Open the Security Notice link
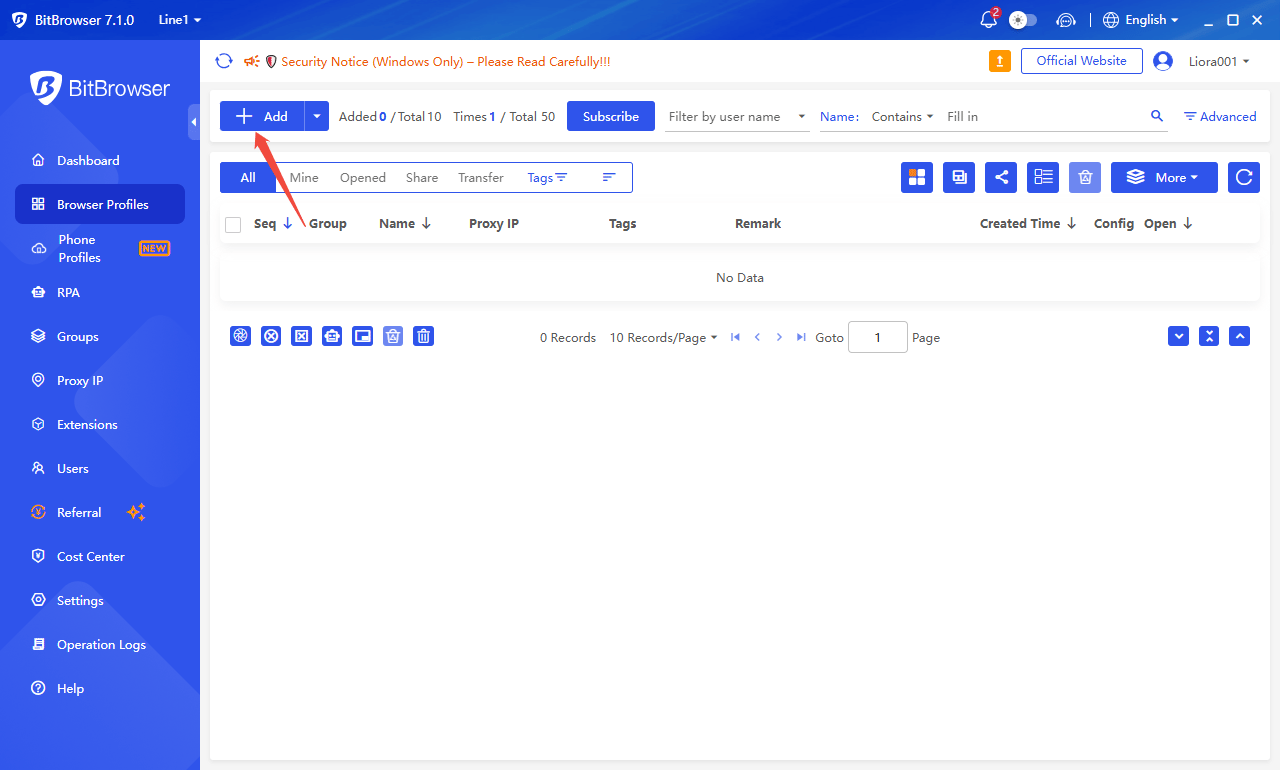1280x770 pixels. point(445,61)
